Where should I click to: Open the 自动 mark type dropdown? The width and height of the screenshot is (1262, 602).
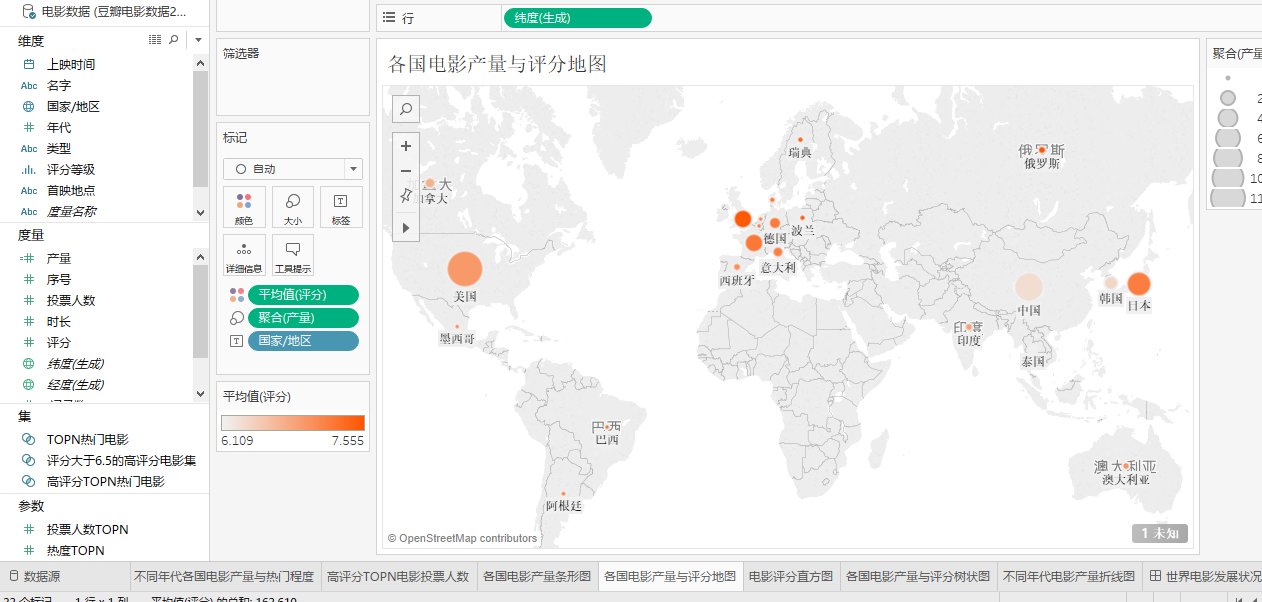point(293,169)
